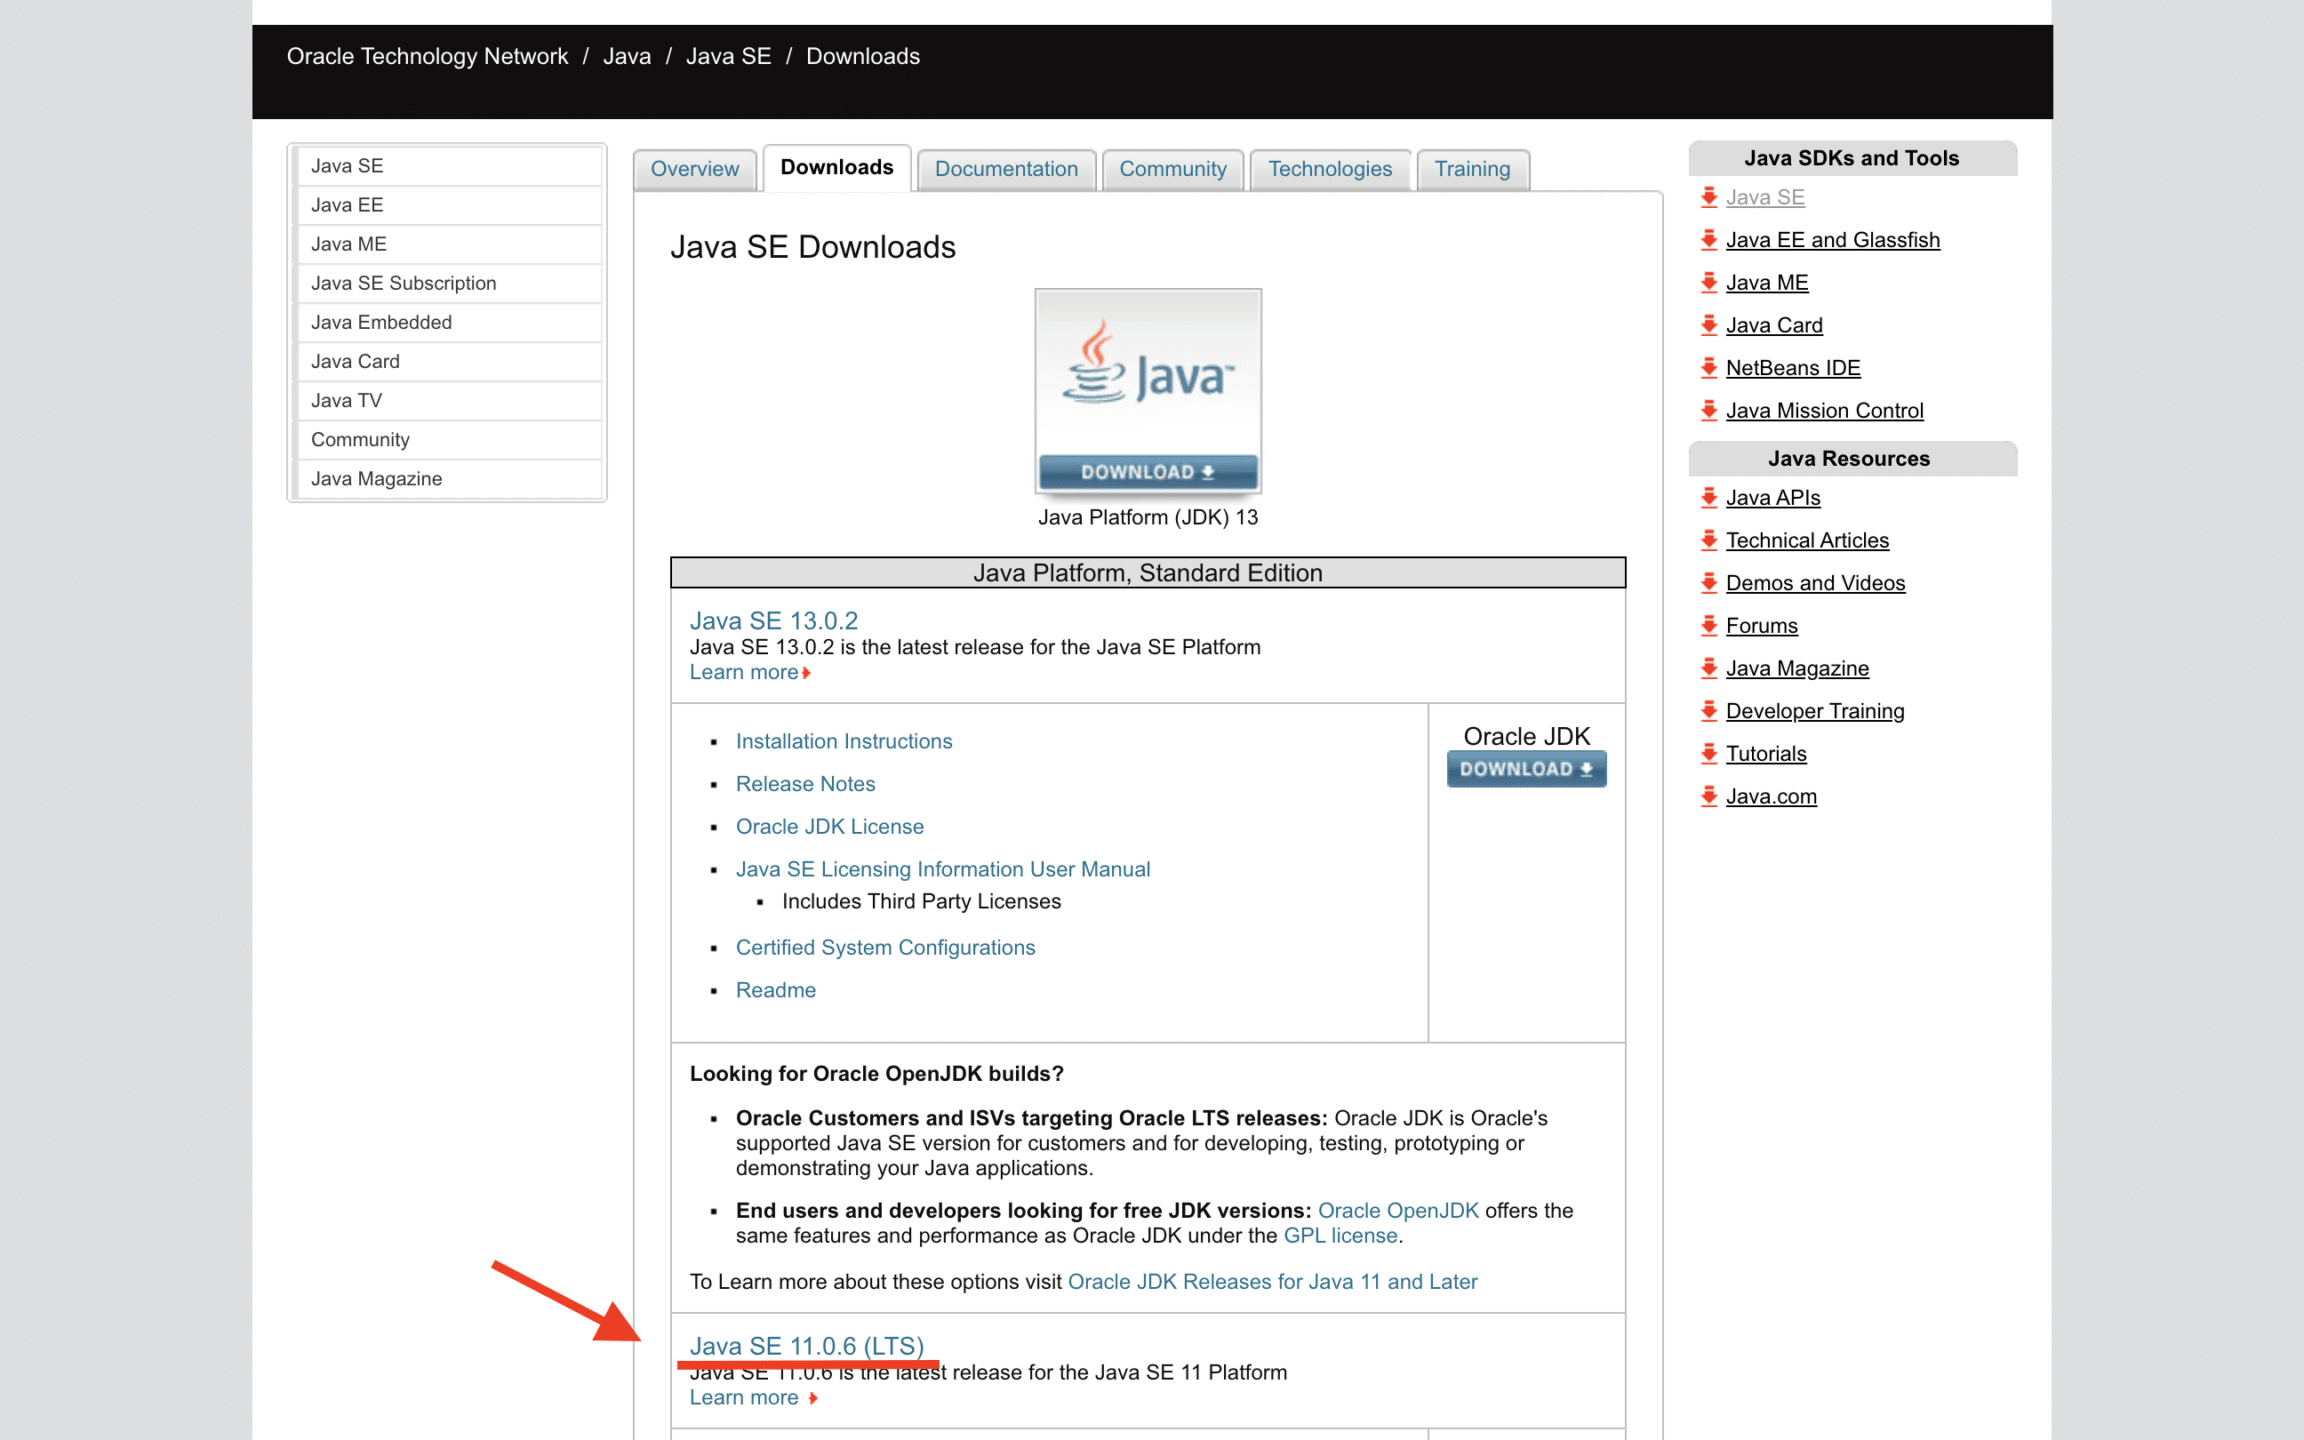The image size is (2304, 1440).
Task: Click the red download icon beside Developer Training
Action: pyautogui.click(x=1709, y=711)
